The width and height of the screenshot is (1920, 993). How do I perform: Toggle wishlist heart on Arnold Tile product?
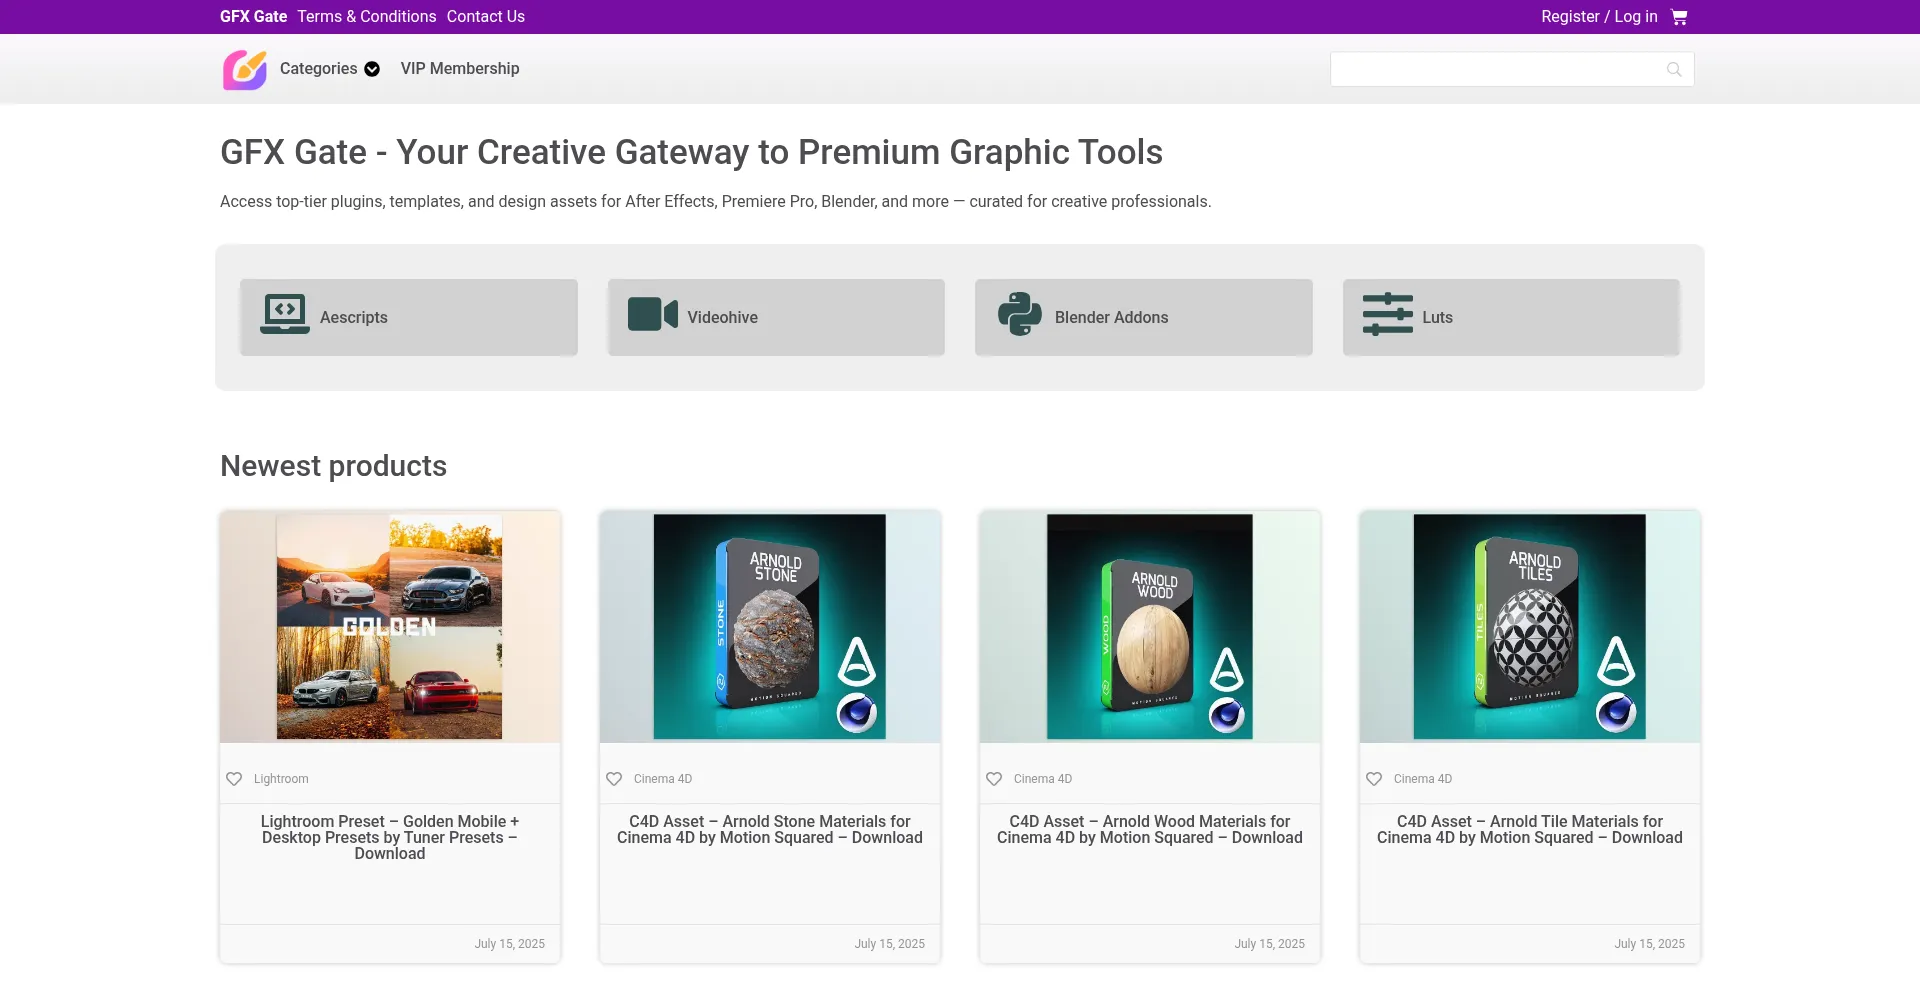click(x=1374, y=779)
